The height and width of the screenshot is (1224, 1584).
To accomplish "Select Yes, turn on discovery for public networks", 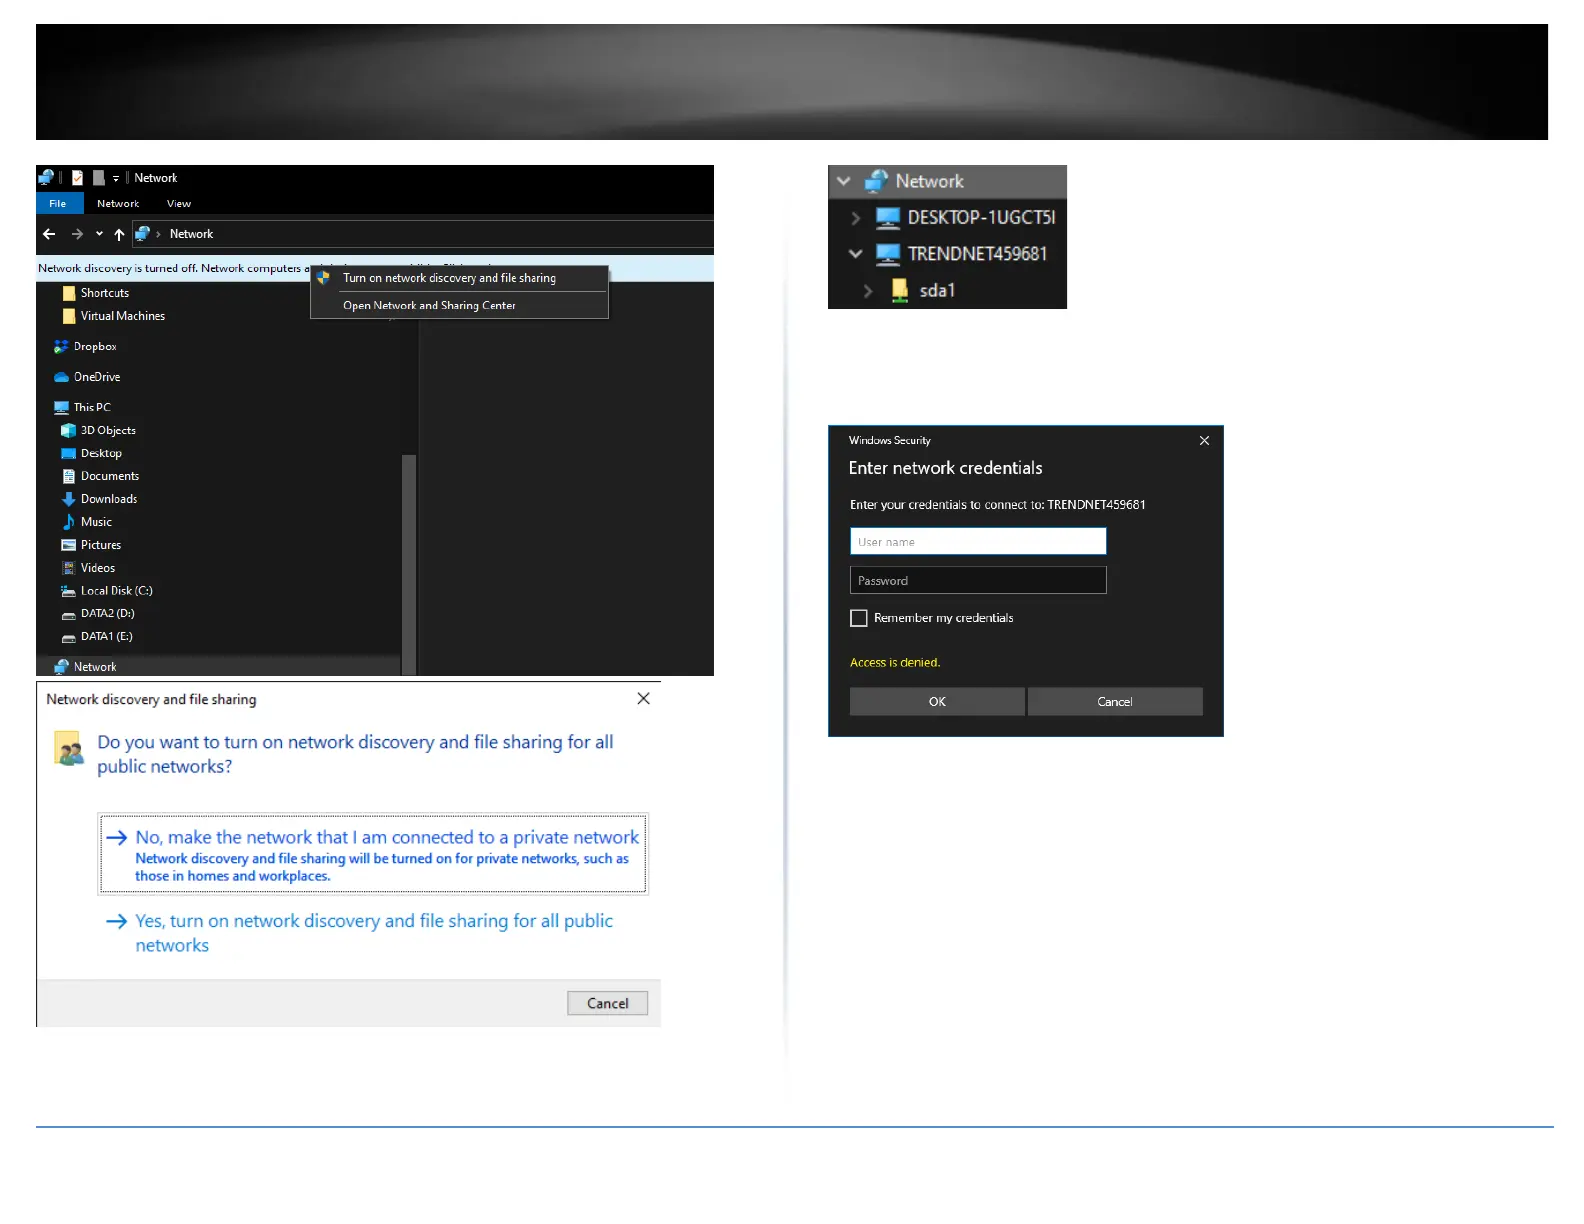I will pyautogui.click(x=373, y=933).
